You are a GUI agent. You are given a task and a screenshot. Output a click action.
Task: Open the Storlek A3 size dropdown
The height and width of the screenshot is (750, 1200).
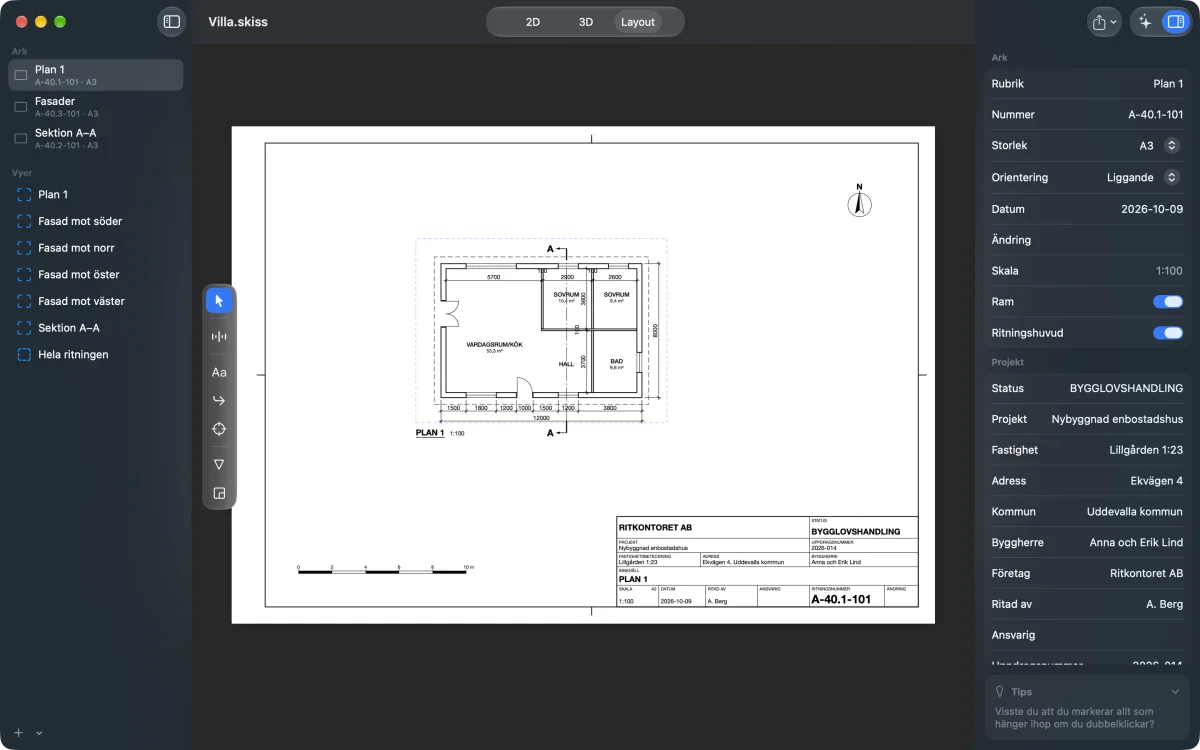pyautogui.click(x=1171, y=145)
